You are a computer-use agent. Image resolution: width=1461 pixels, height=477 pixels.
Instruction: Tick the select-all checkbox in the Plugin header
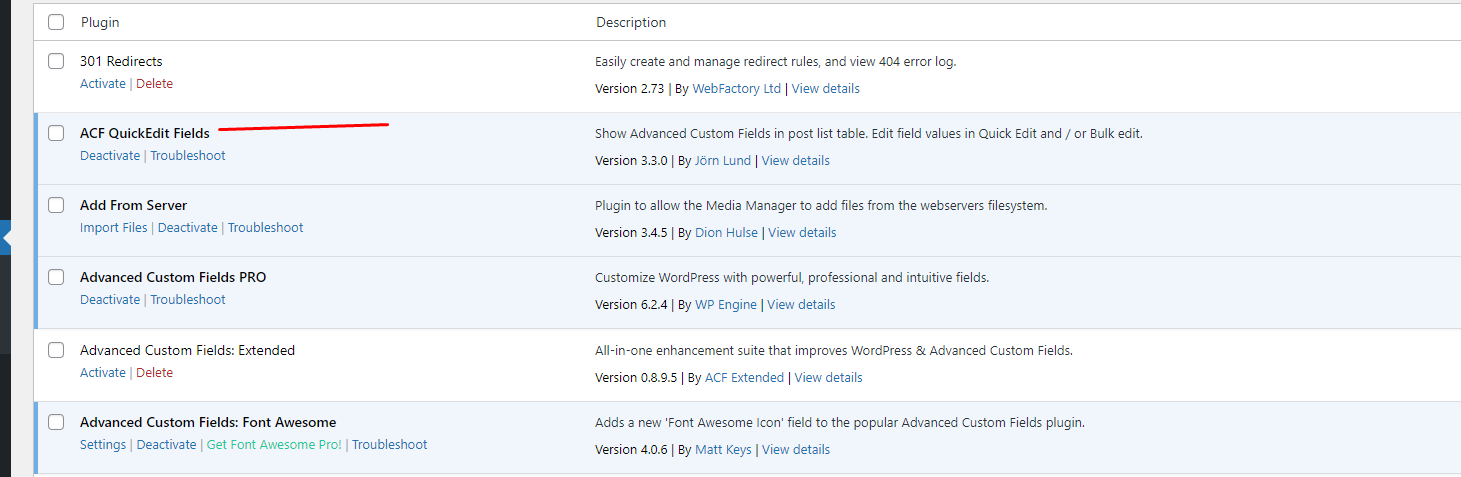click(56, 22)
